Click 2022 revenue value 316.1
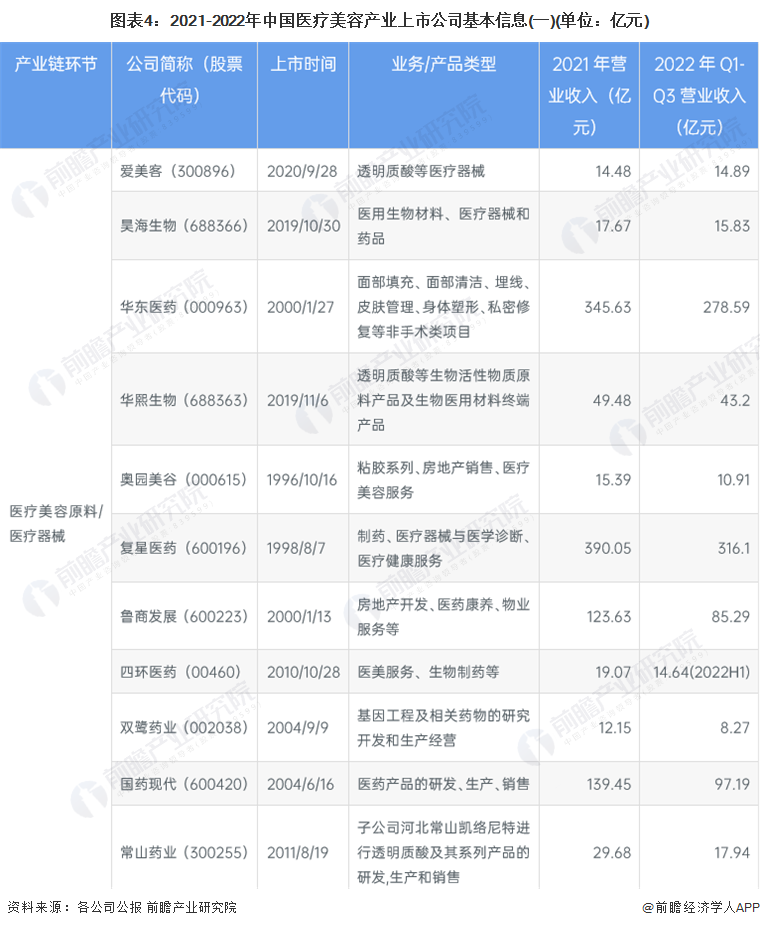The height and width of the screenshot is (928, 760). [x=734, y=548]
